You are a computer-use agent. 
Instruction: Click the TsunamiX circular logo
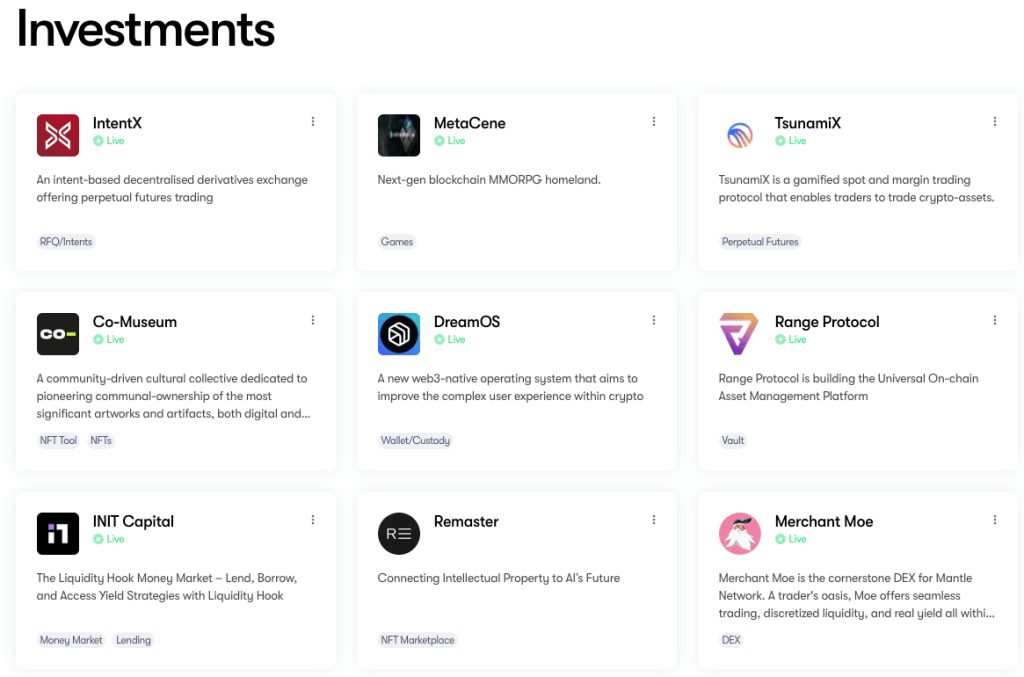(740, 135)
